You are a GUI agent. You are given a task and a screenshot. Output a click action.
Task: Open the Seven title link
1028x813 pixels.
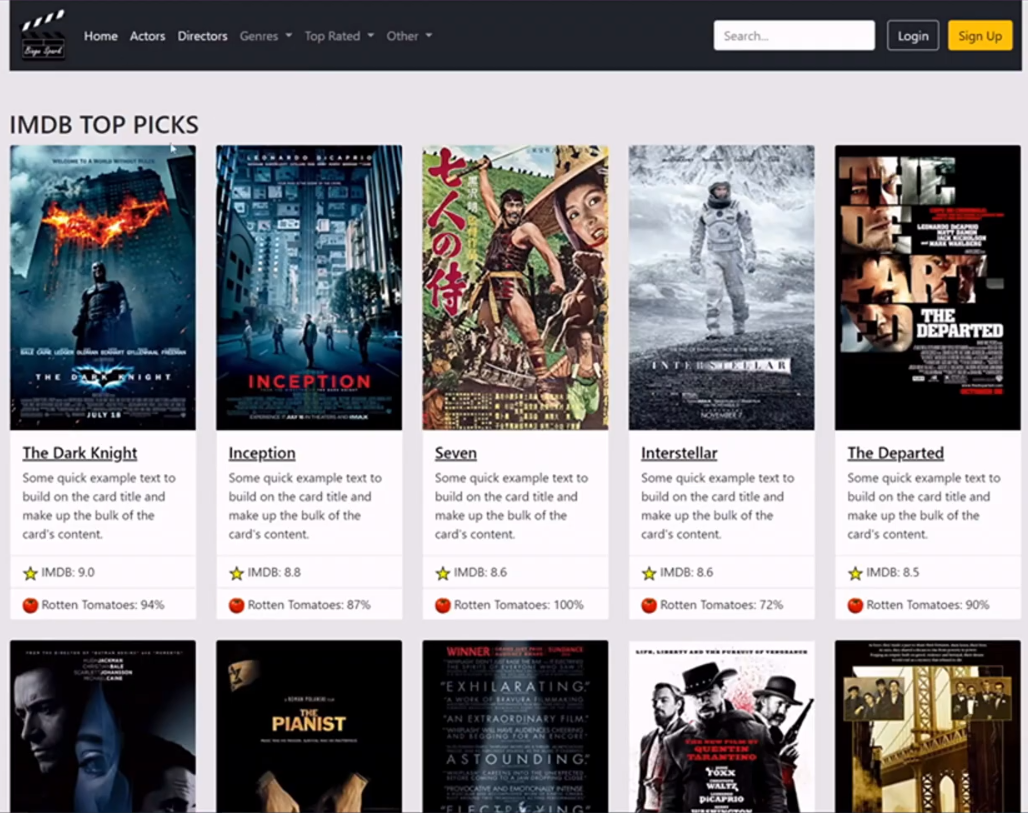(456, 453)
